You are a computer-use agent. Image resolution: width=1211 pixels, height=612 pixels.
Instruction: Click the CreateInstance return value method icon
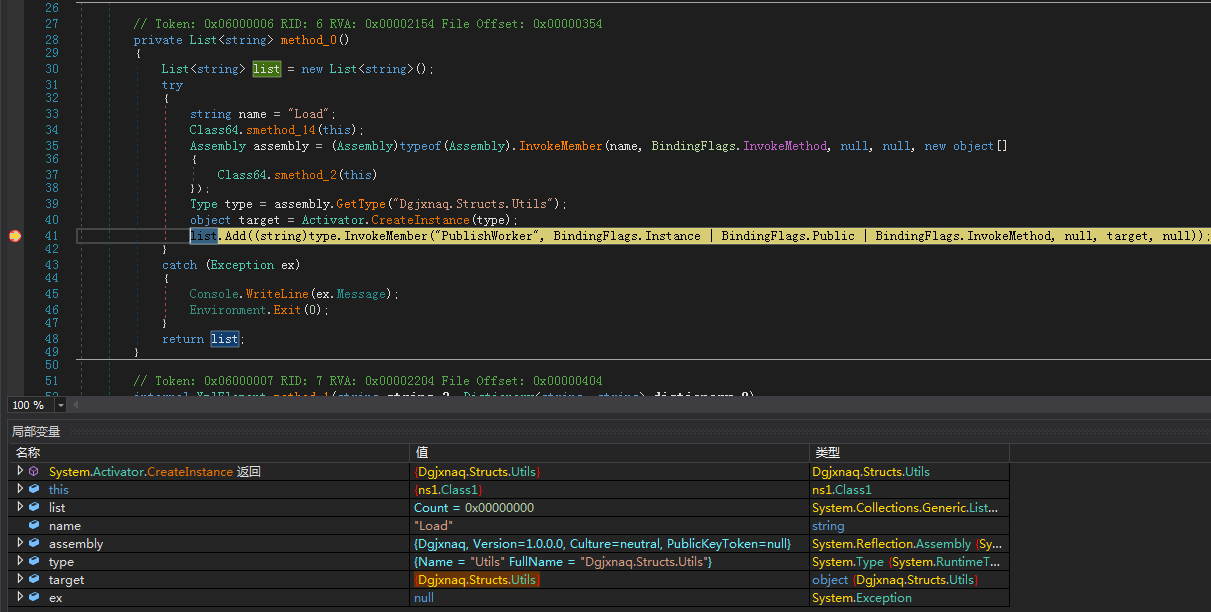coord(34,471)
